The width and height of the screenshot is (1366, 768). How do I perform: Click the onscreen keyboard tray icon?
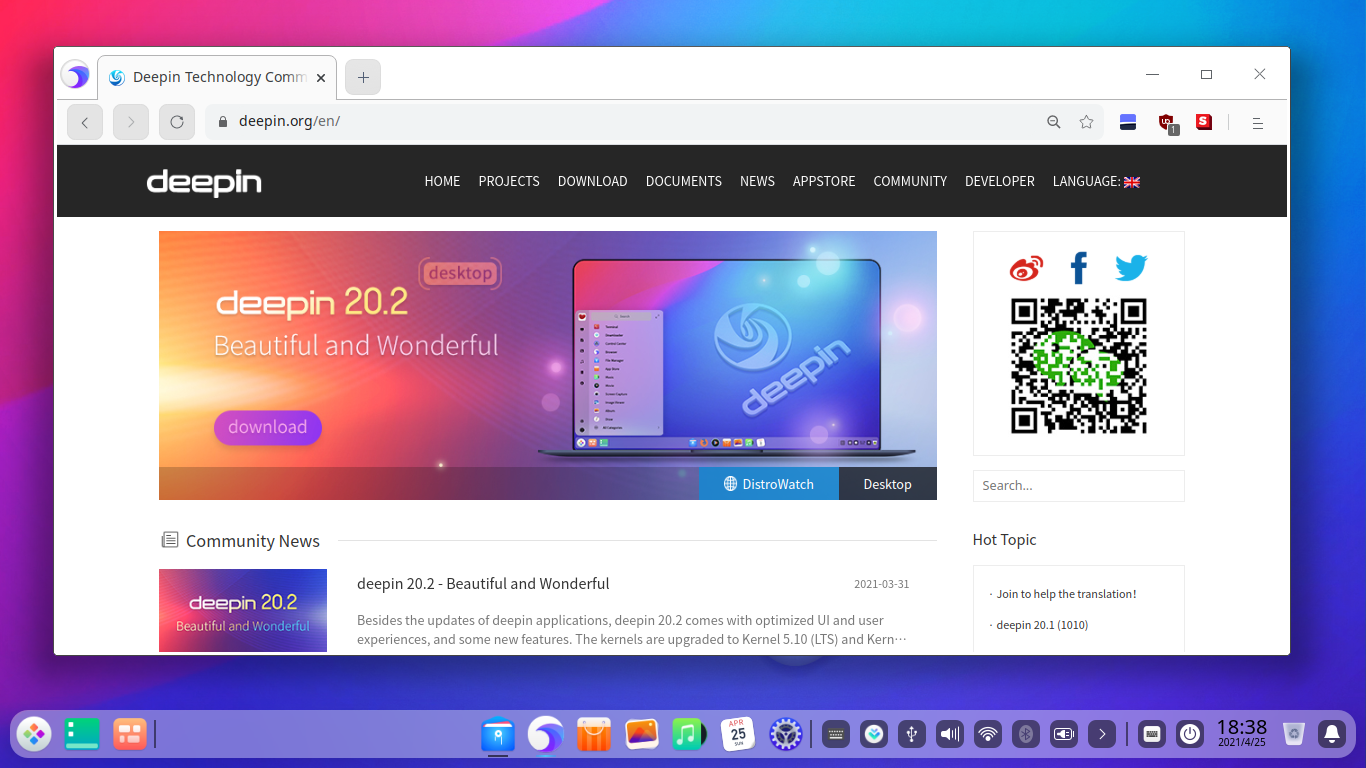(x=836, y=734)
